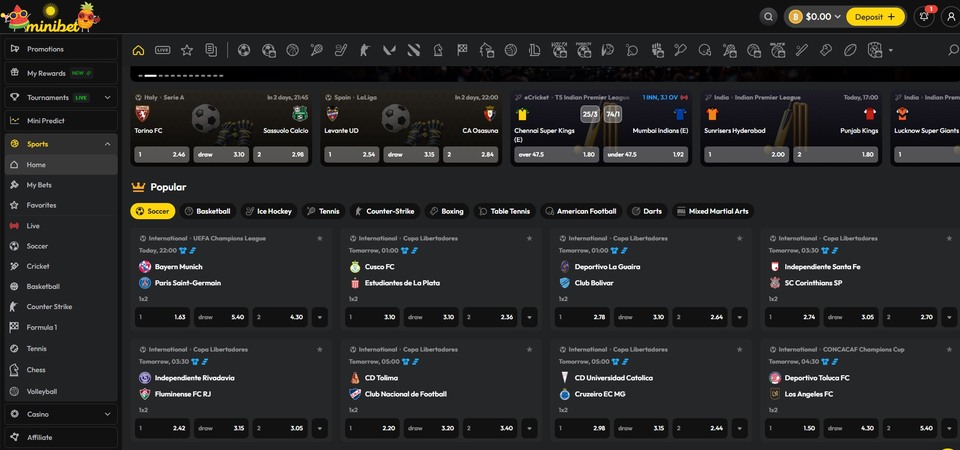Screen dimensions: 960x450
Task: Select the MMA fist icon in toolbar
Action: [x=656, y=50]
